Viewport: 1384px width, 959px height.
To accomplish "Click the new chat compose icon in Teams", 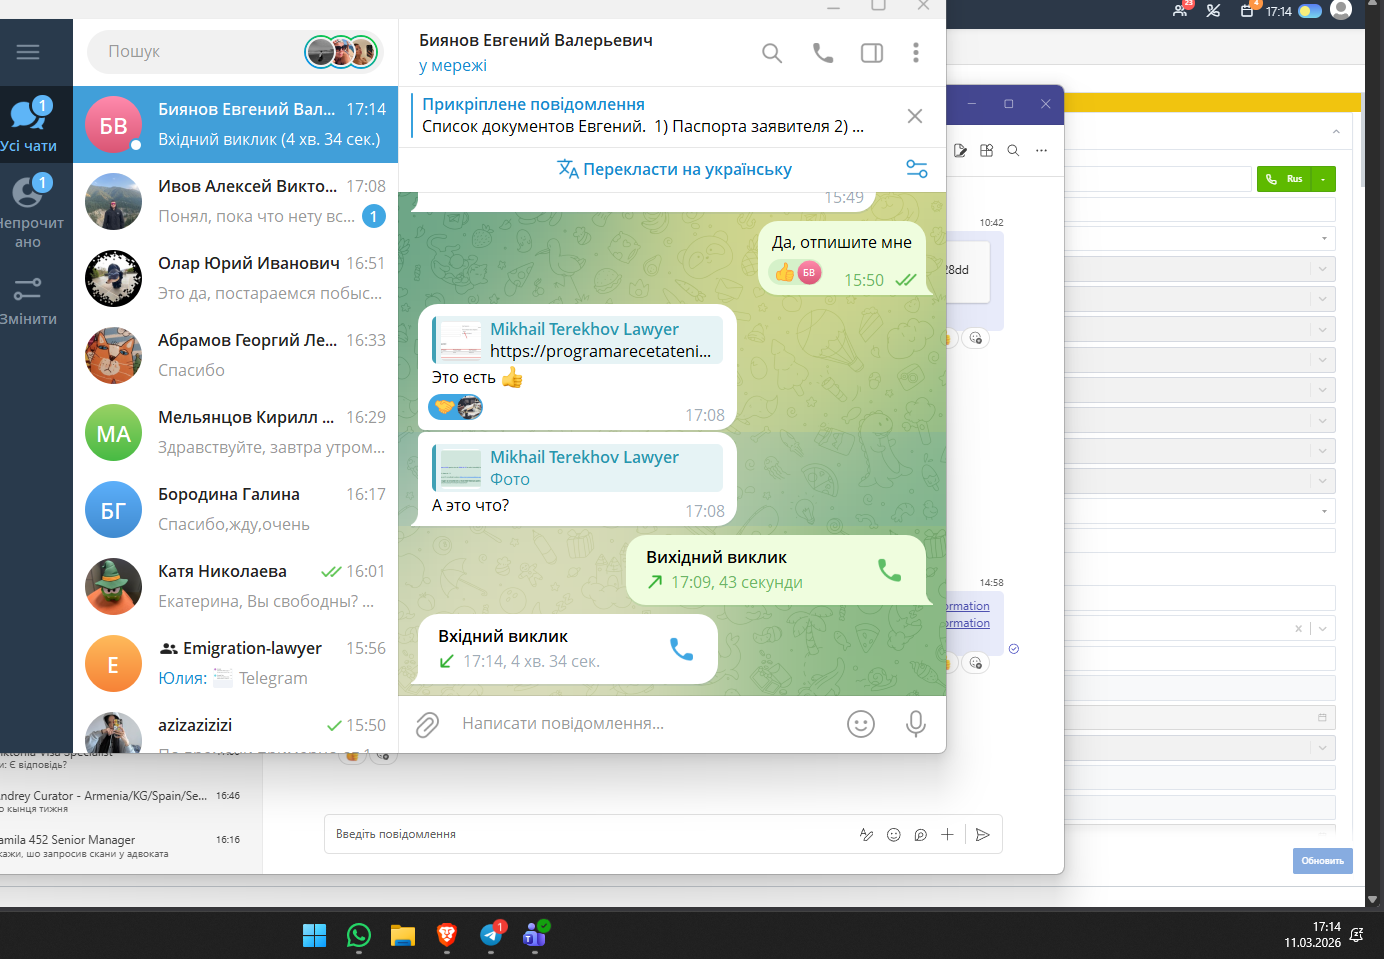I will pos(961,150).
